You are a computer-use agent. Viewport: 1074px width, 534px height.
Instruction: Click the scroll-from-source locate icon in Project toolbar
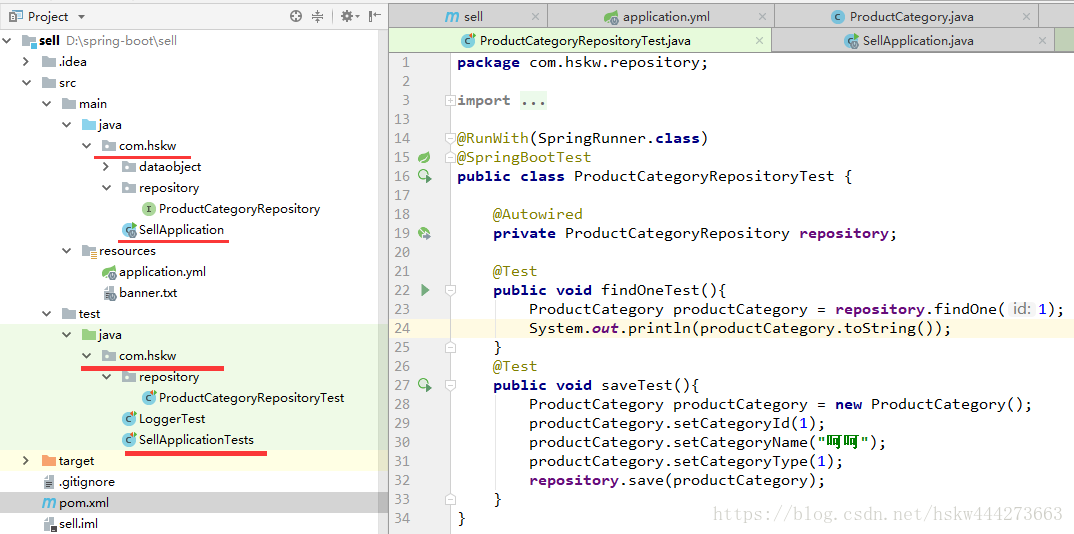pyautogui.click(x=296, y=16)
